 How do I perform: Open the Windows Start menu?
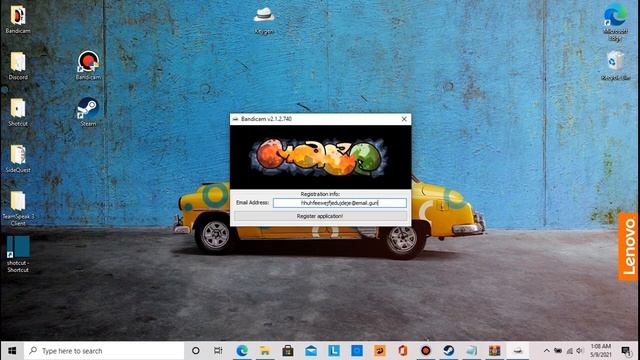pyautogui.click(x=12, y=351)
